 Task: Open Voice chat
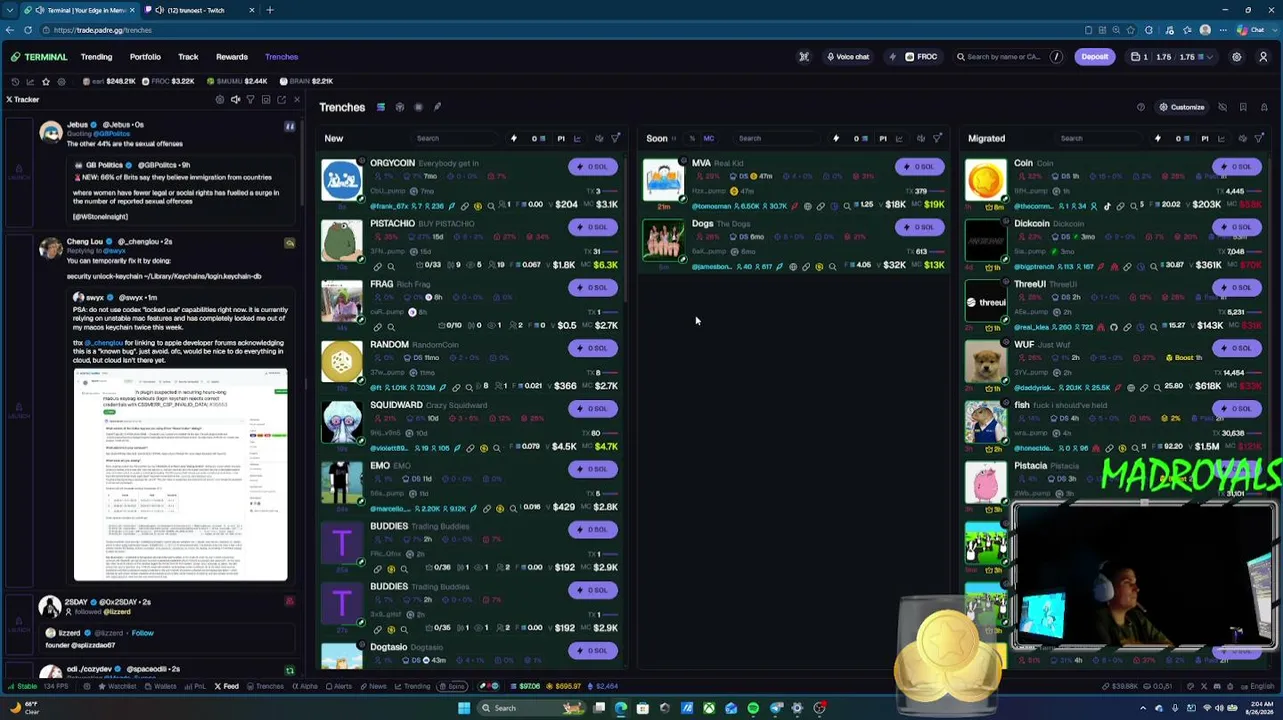[848, 57]
